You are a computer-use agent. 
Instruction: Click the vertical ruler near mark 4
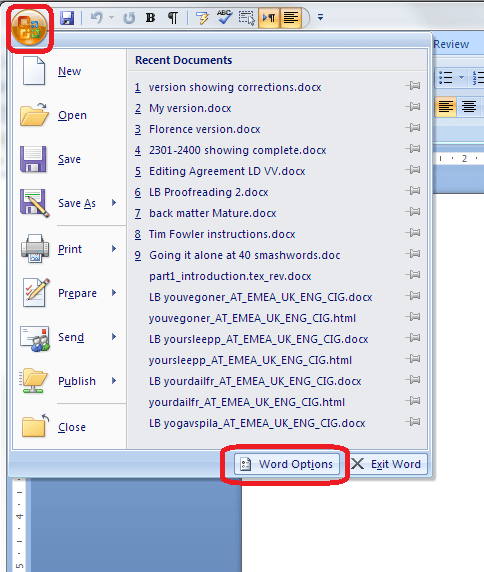point(20,516)
